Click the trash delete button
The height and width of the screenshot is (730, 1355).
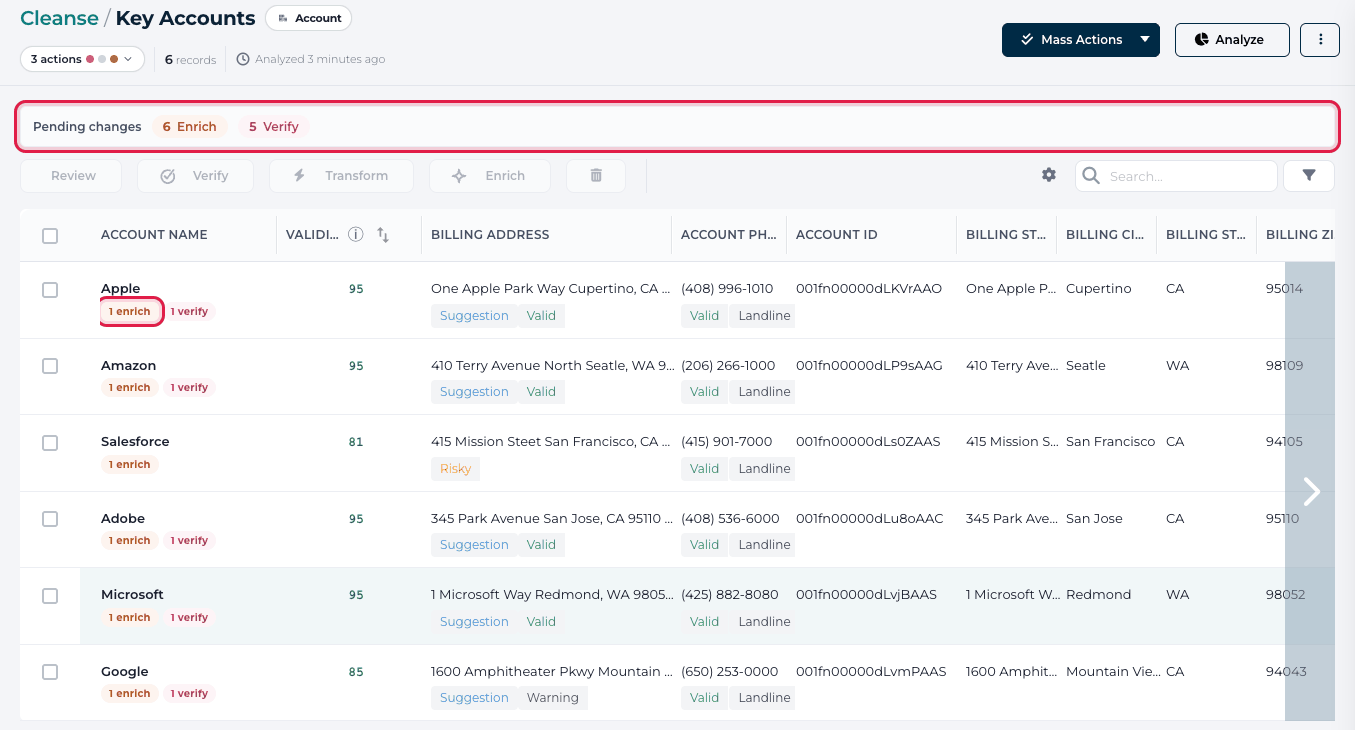(x=596, y=175)
